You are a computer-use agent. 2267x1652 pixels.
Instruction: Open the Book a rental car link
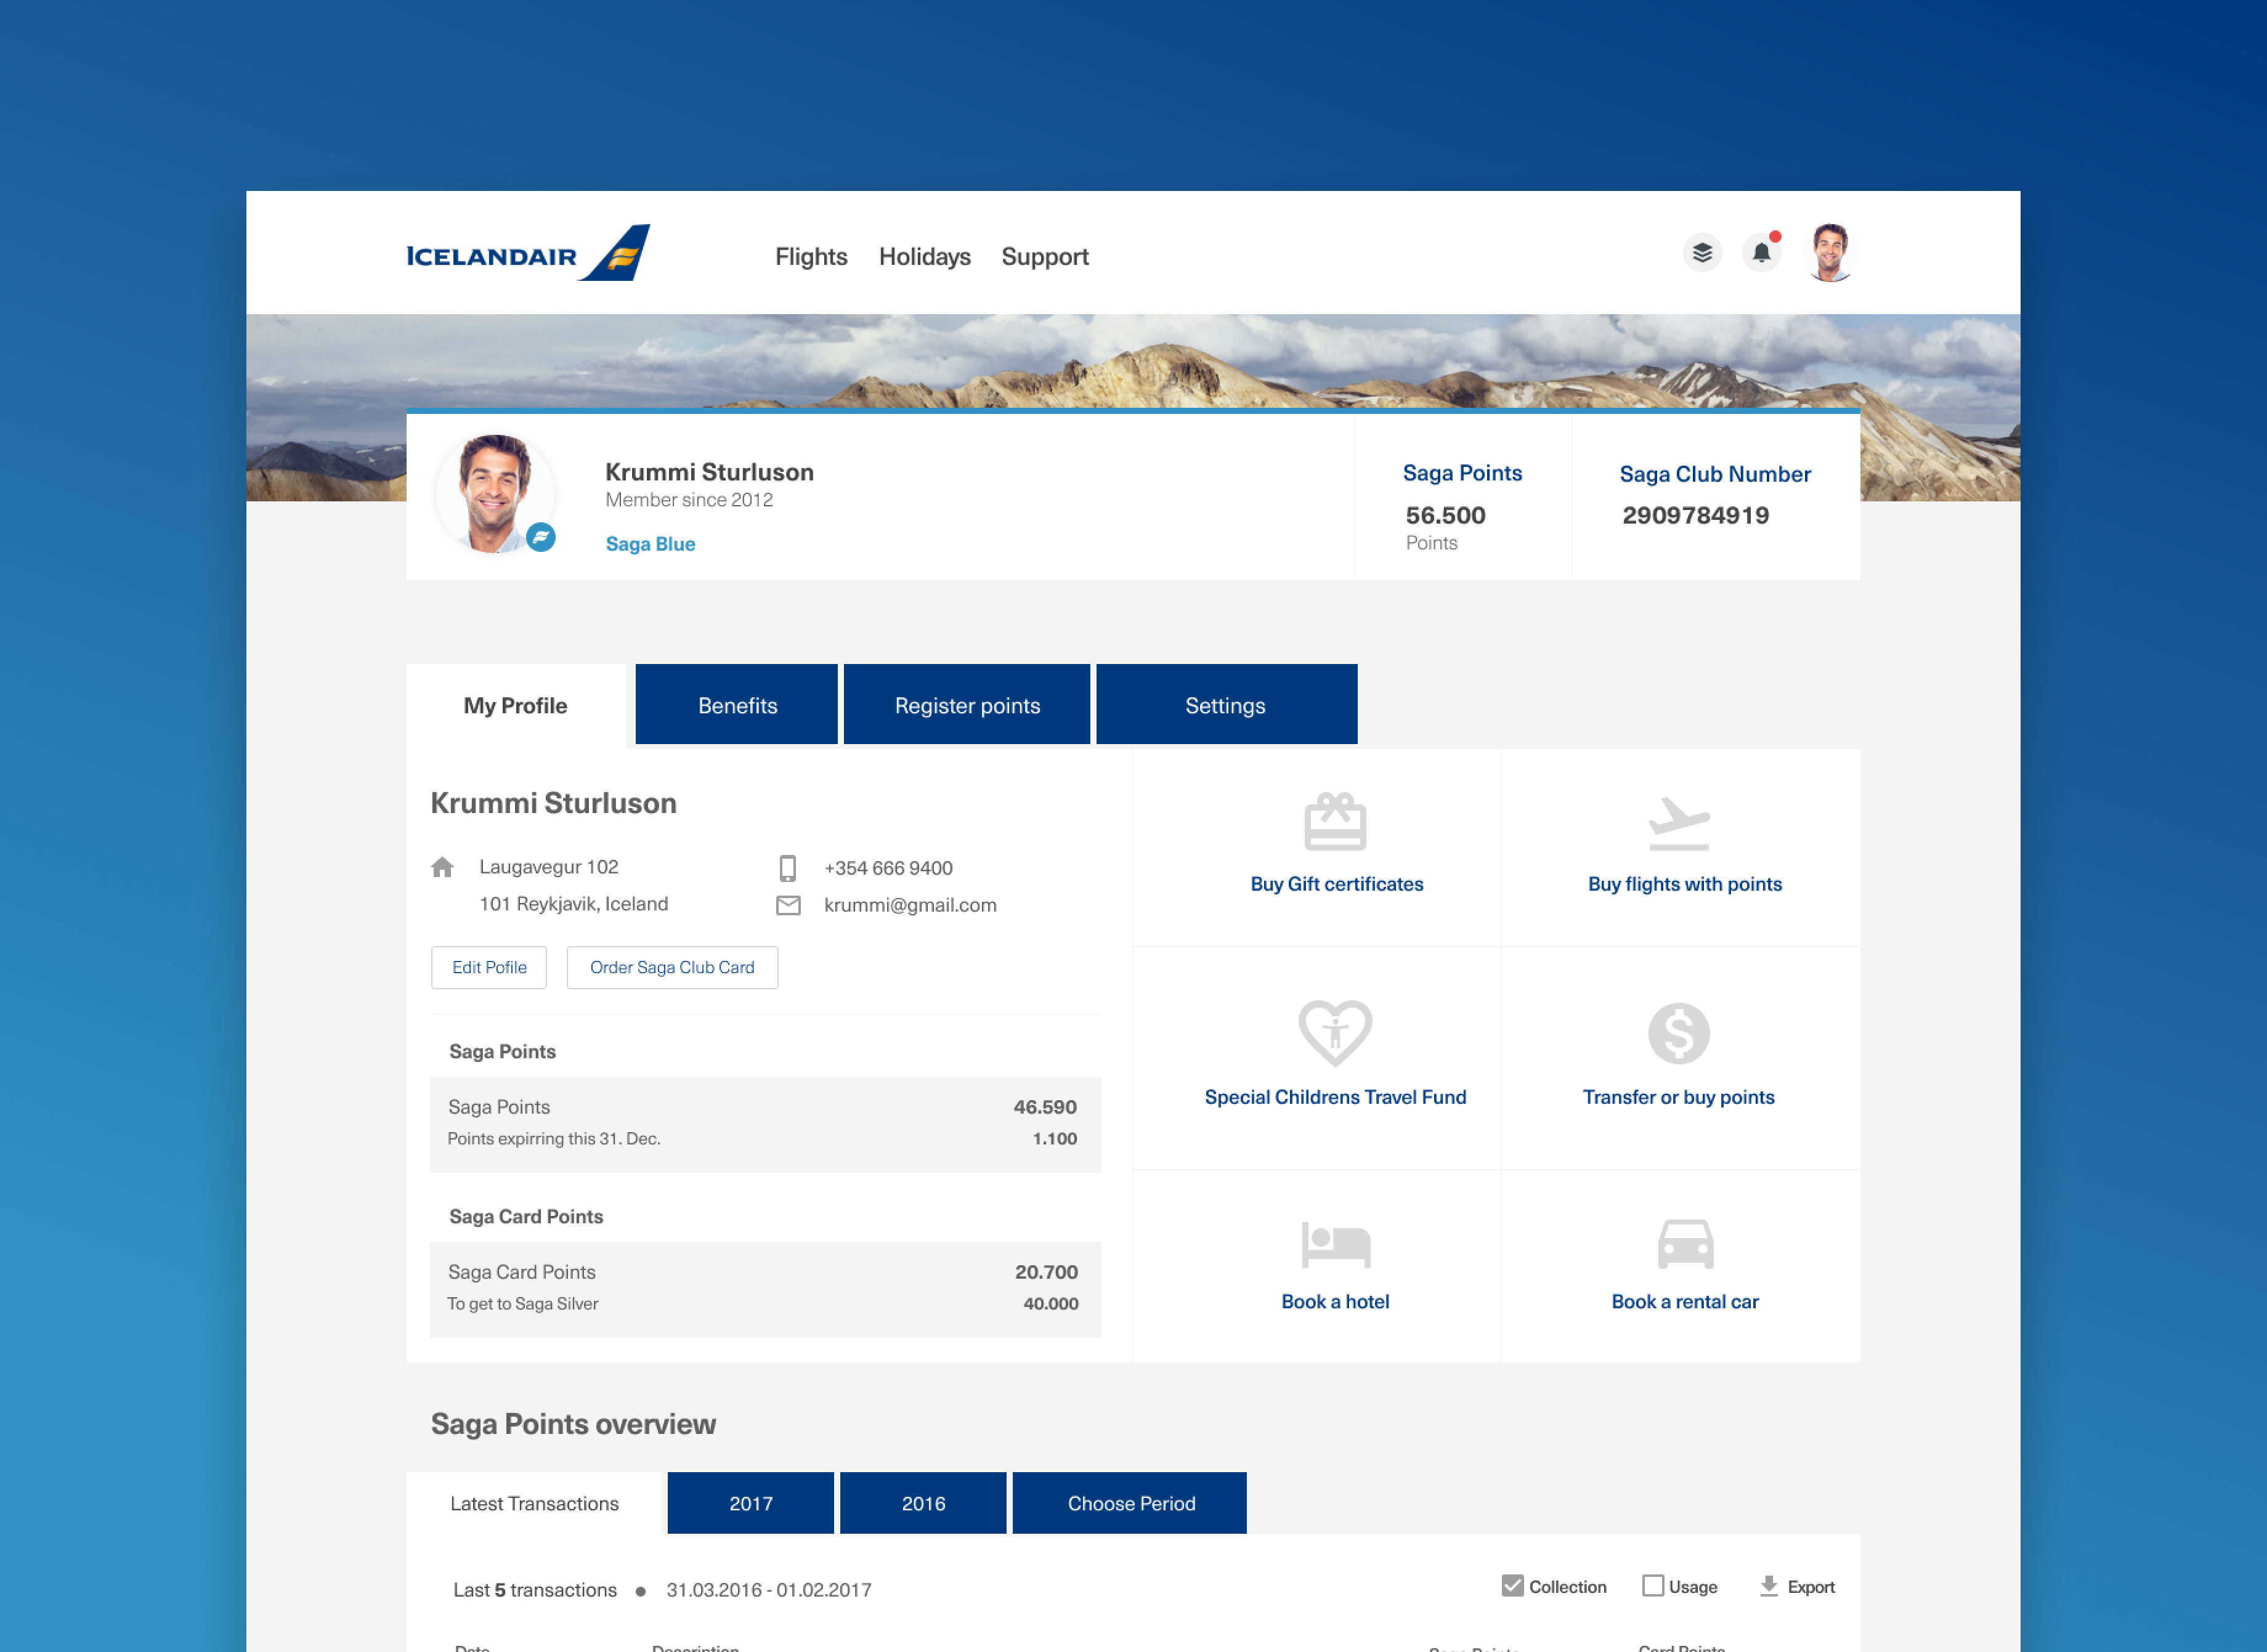[1685, 1301]
